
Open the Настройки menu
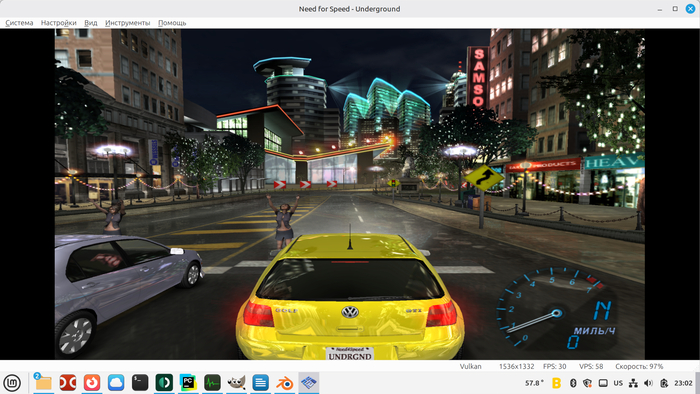click(58, 23)
